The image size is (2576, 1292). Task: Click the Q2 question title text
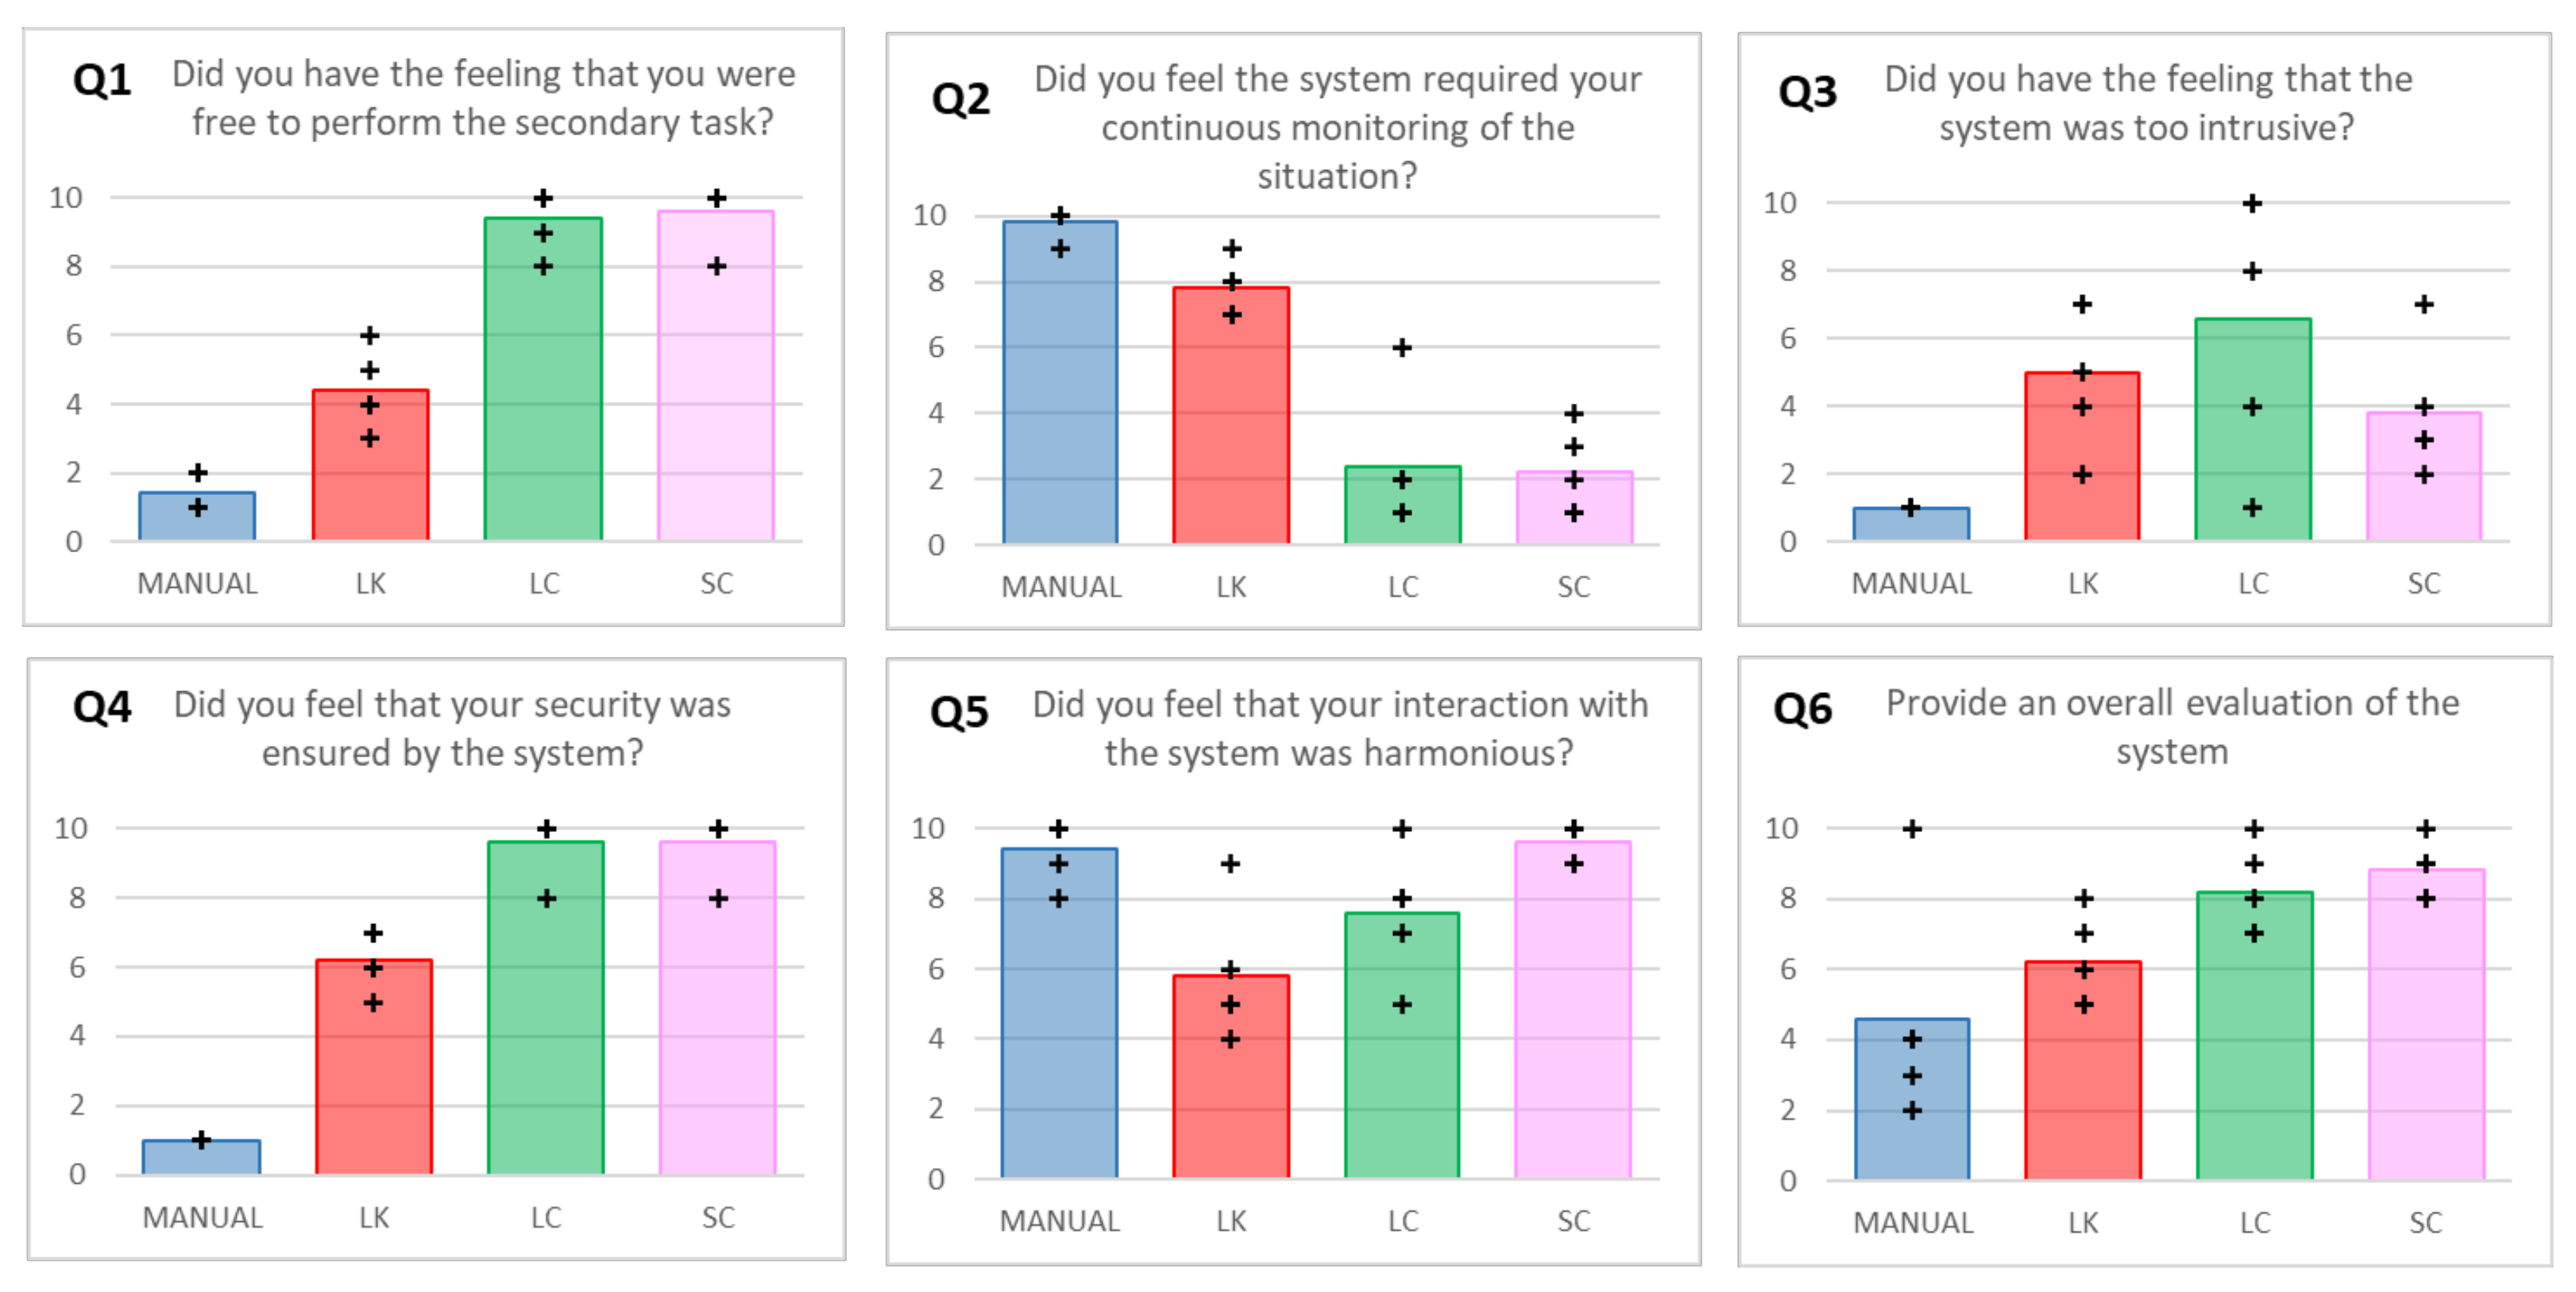1337,127
